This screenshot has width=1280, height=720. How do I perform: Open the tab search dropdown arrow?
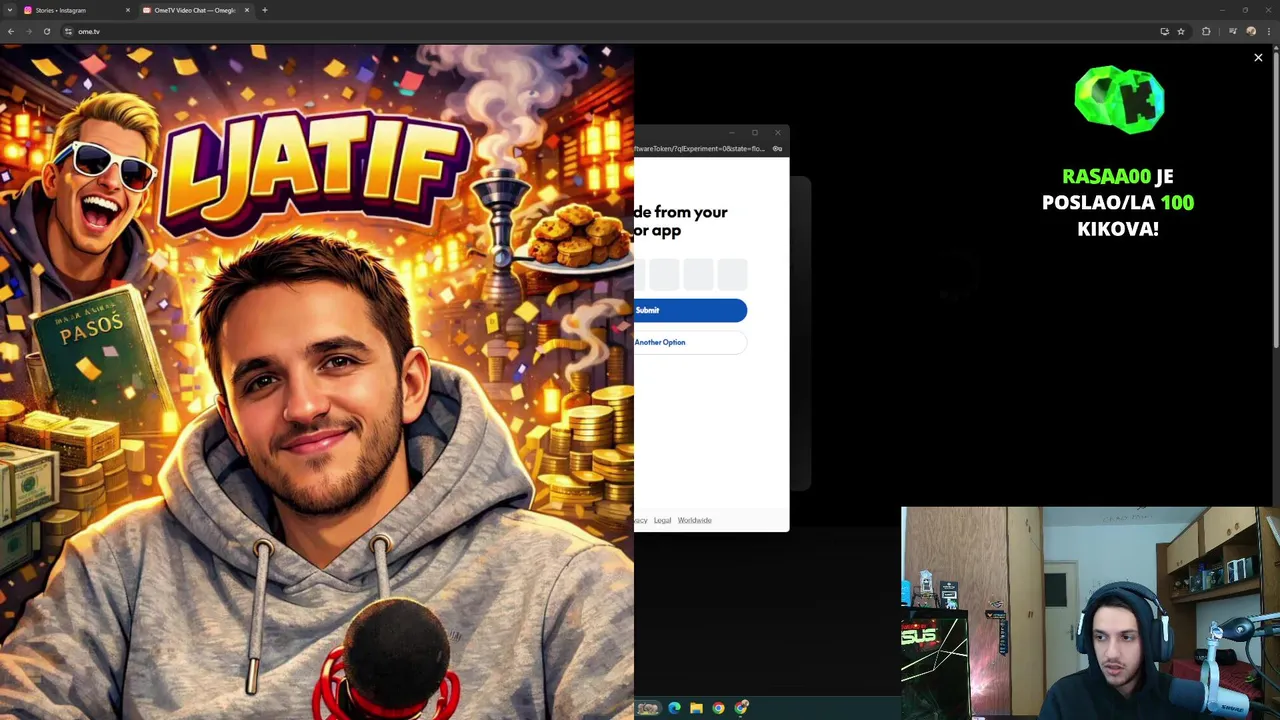click(10, 10)
